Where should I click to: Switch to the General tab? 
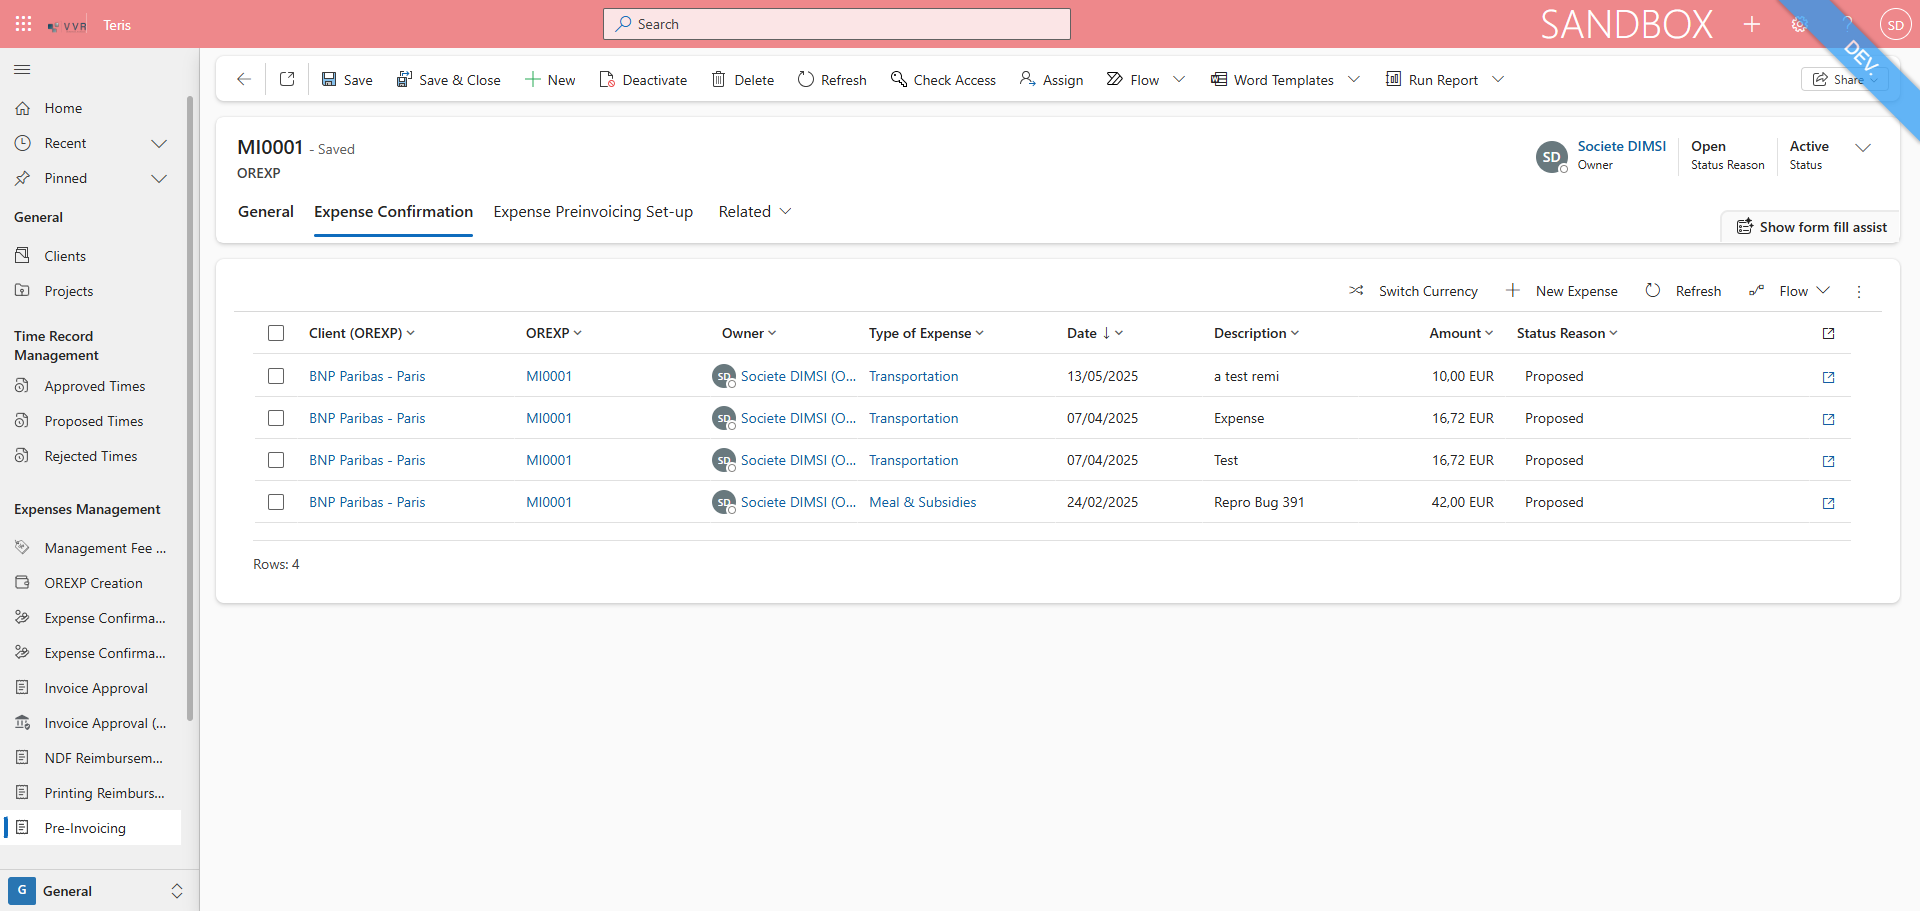[x=266, y=212]
